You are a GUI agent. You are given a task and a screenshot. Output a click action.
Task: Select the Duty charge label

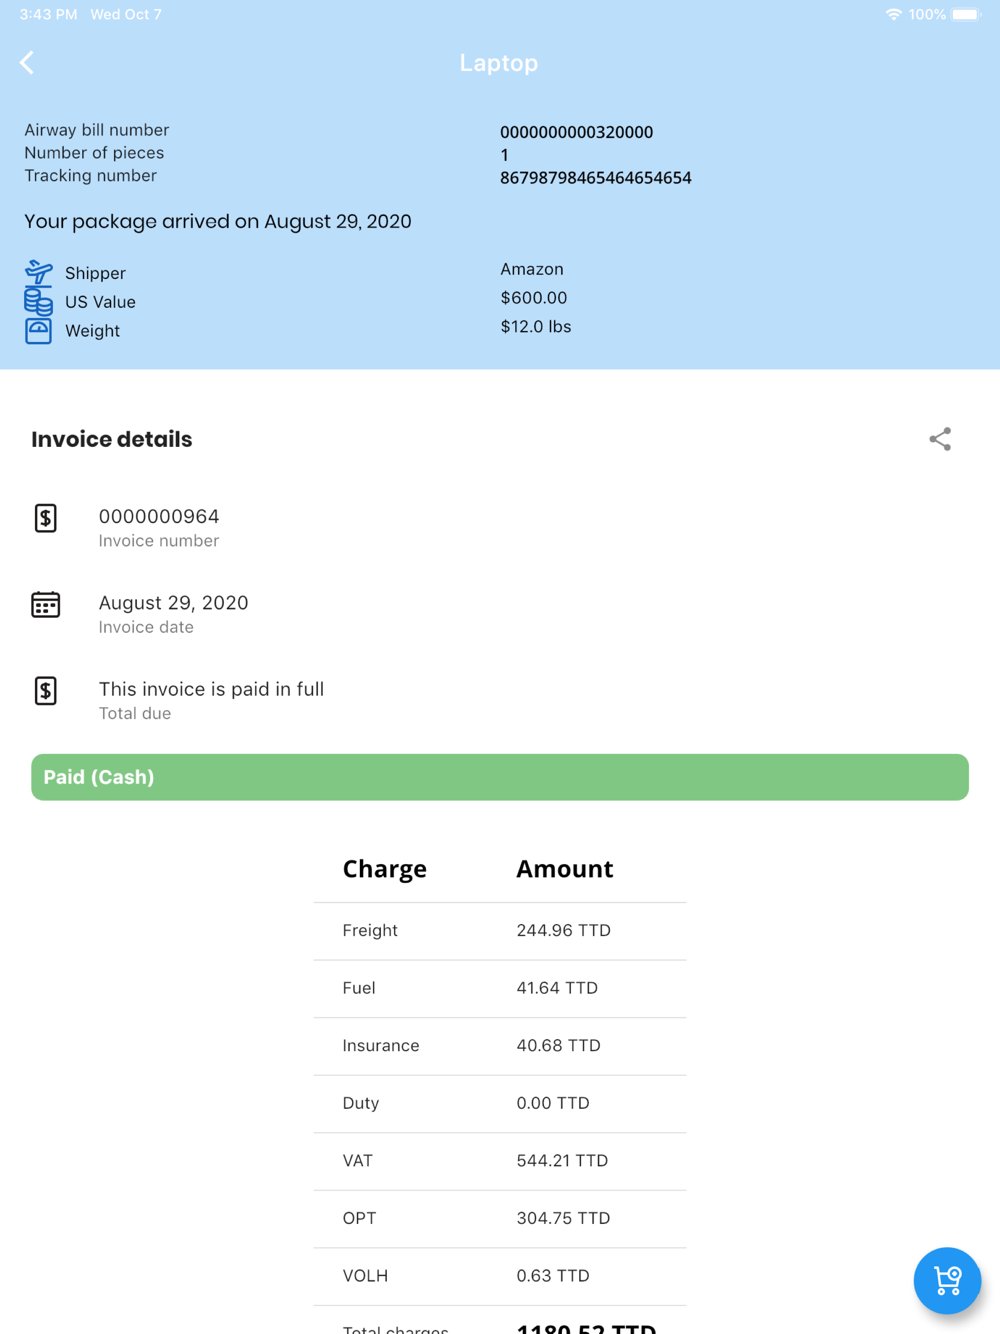361,1103
